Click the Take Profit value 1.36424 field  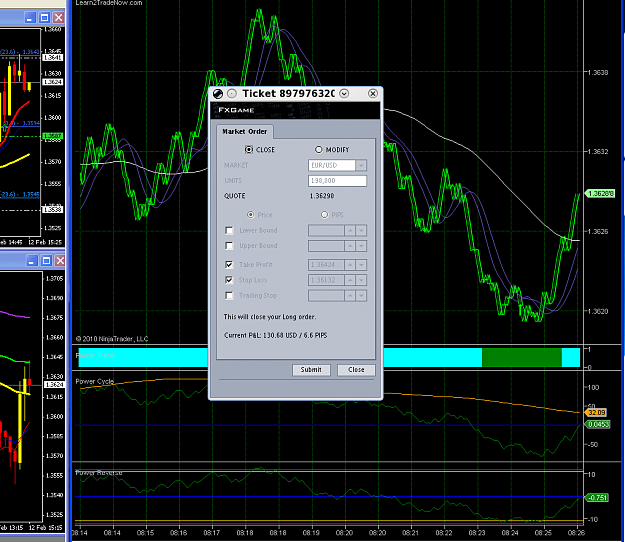coord(326,265)
